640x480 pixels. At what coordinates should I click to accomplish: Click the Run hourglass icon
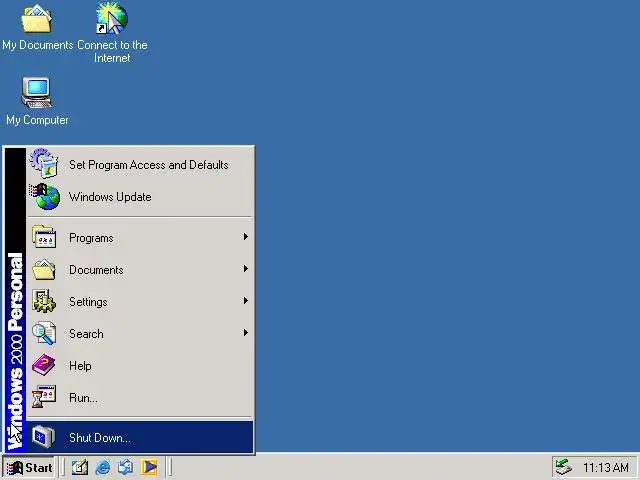point(44,397)
